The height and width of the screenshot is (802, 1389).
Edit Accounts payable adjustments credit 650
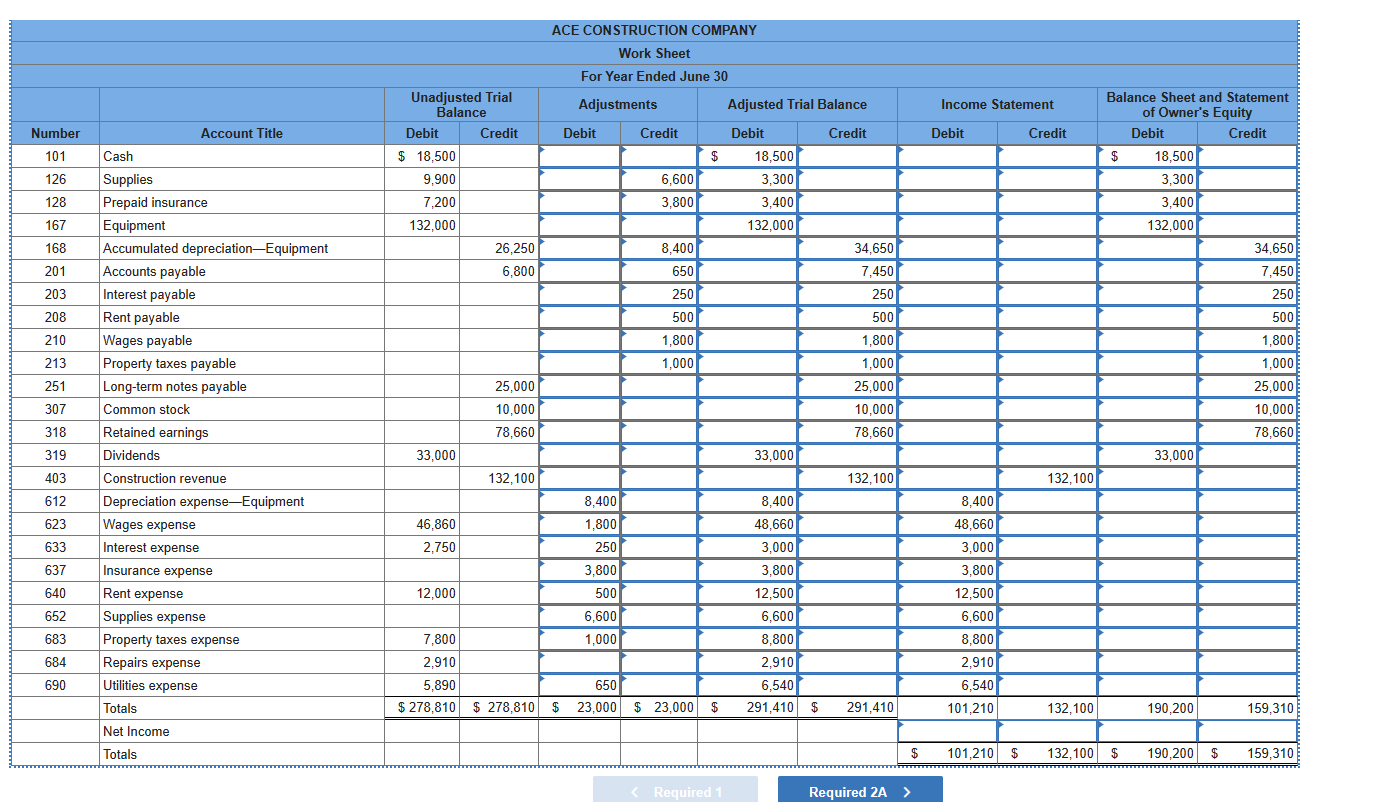coord(658,271)
